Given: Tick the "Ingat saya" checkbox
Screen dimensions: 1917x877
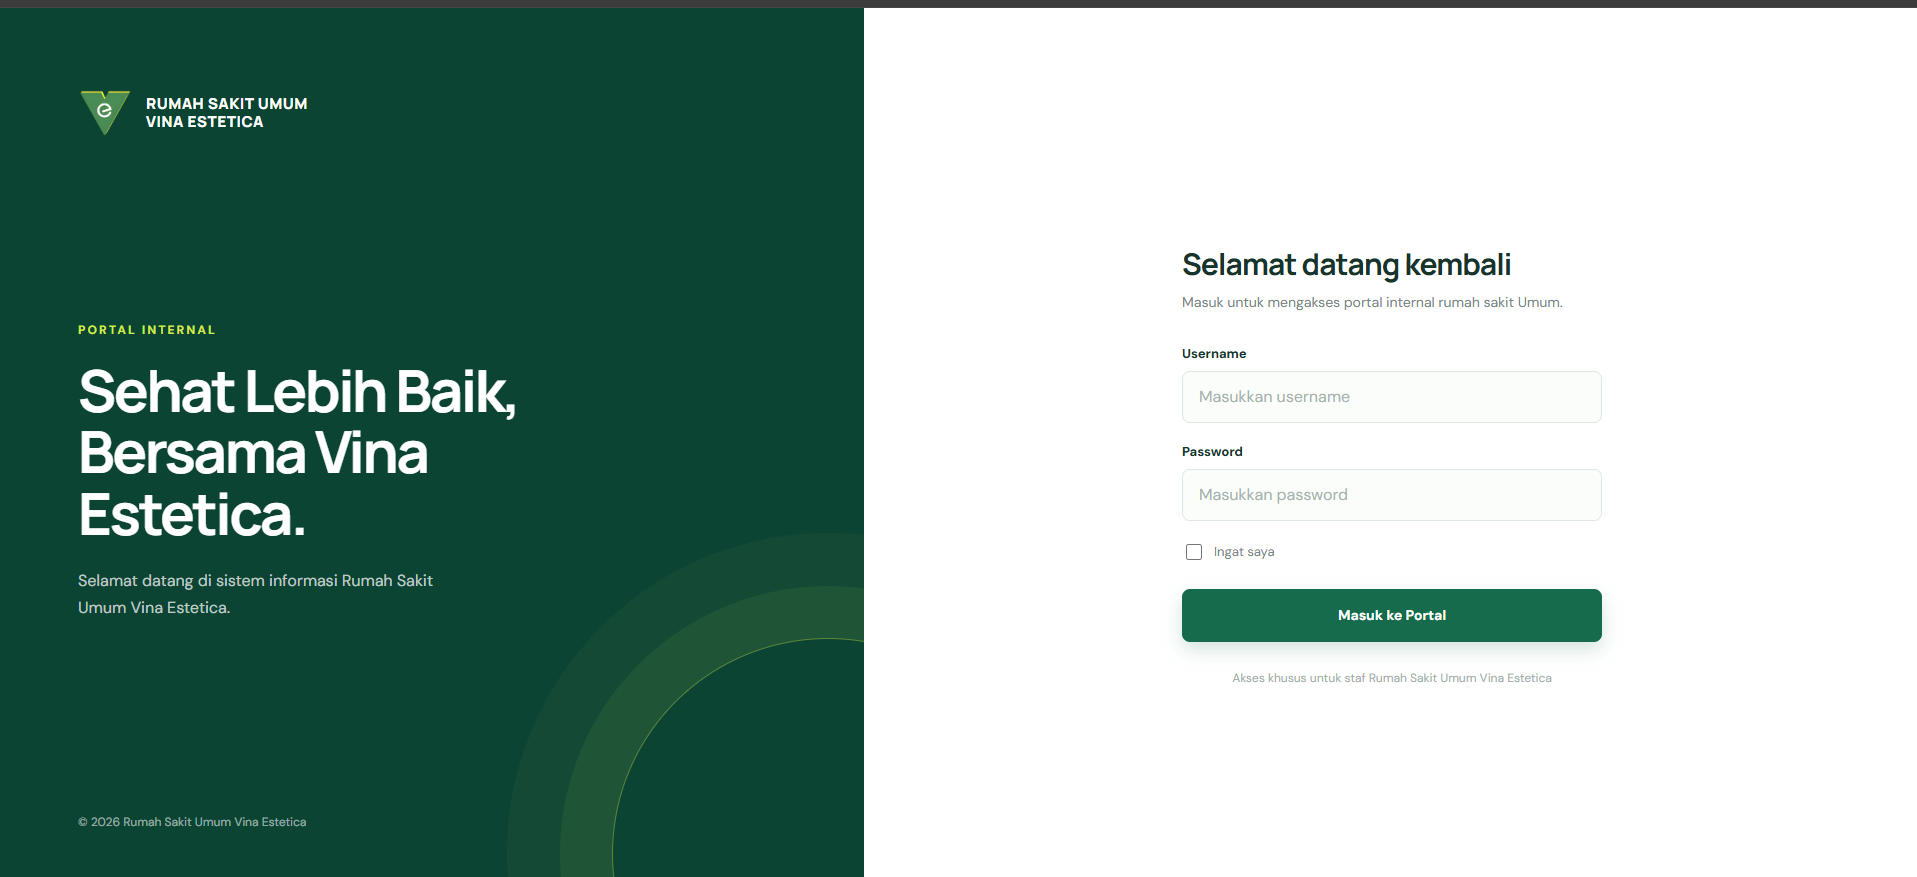Looking at the screenshot, I should (1193, 552).
